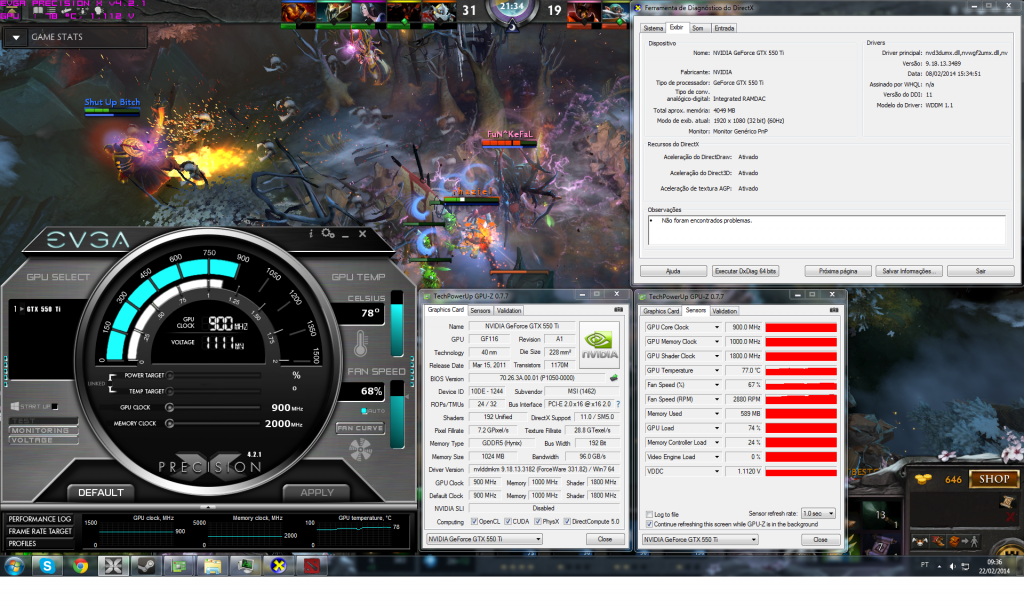This screenshot has width=1024, height=614.
Task: Click the day/night game clock showing 21:34
Action: (511, 9)
